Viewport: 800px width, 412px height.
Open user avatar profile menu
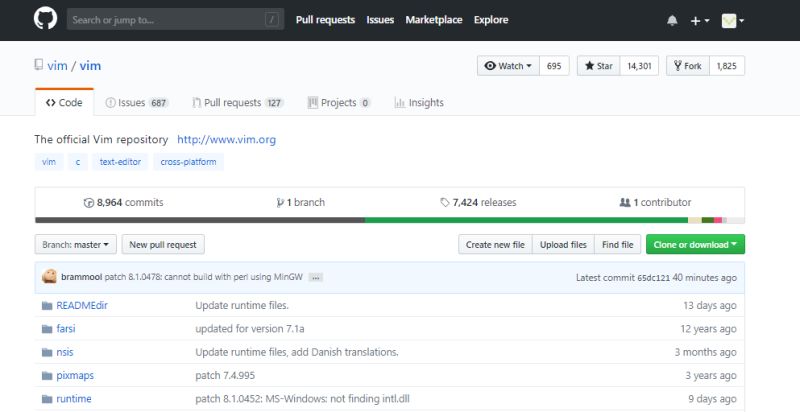click(733, 20)
